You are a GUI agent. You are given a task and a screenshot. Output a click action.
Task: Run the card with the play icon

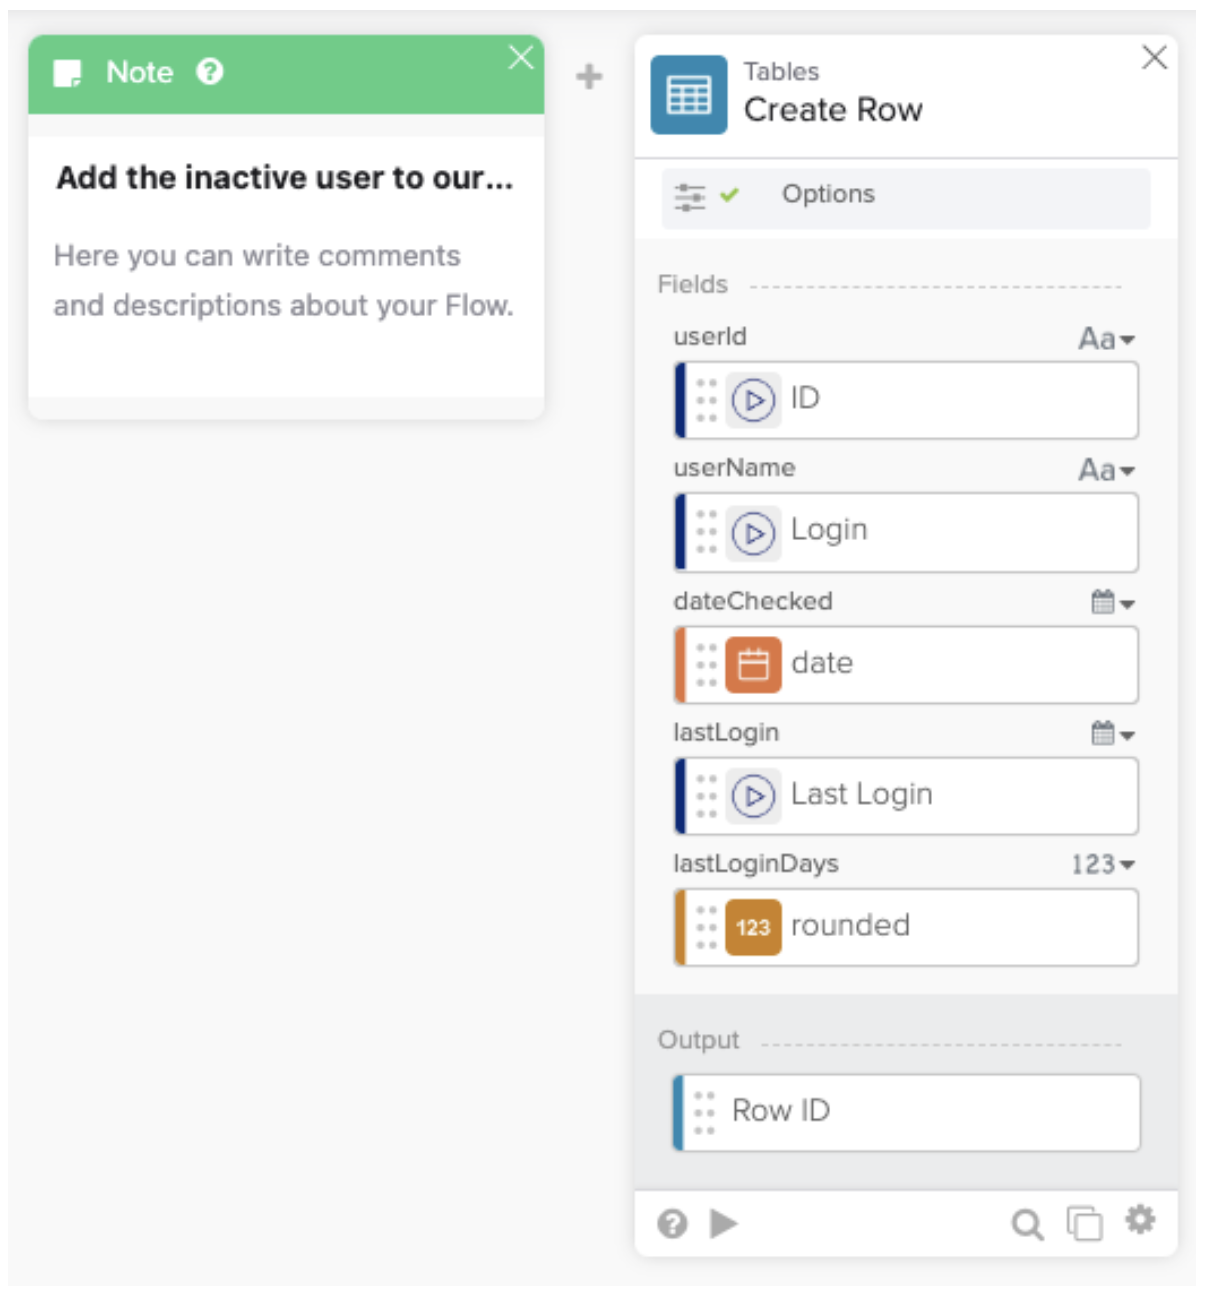click(724, 1222)
